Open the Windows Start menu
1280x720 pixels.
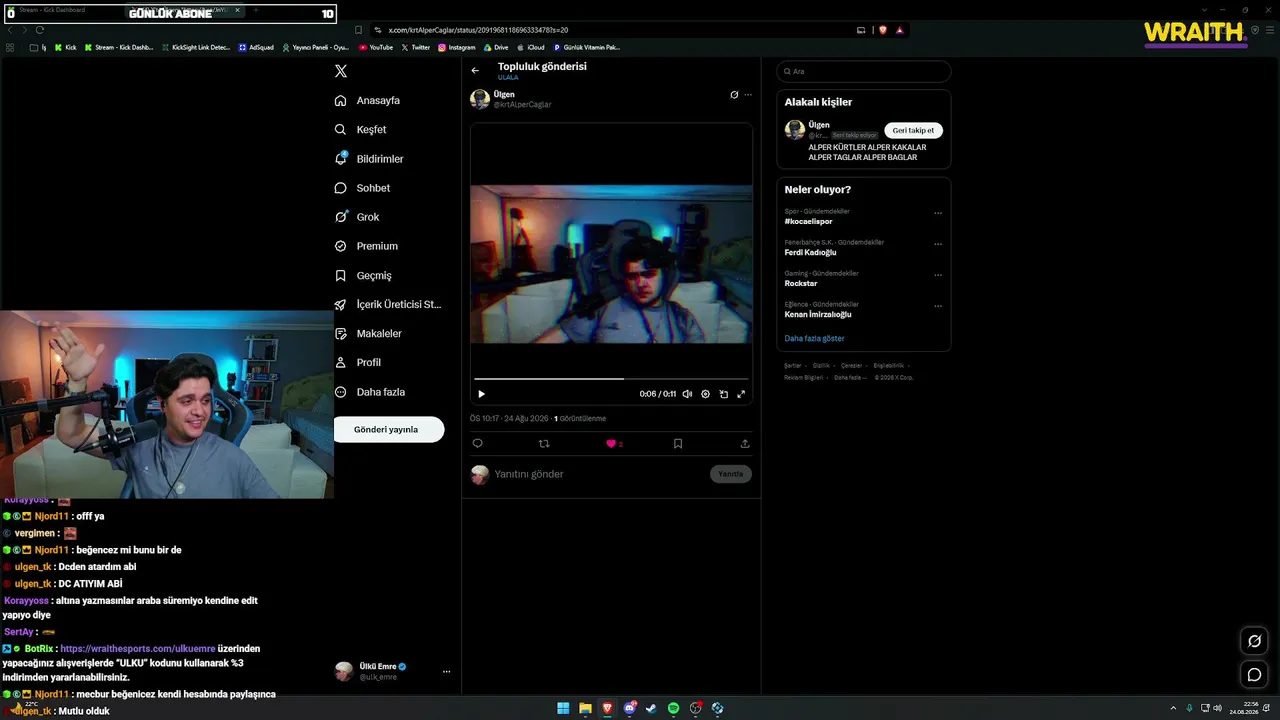click(x=563, y=708)
